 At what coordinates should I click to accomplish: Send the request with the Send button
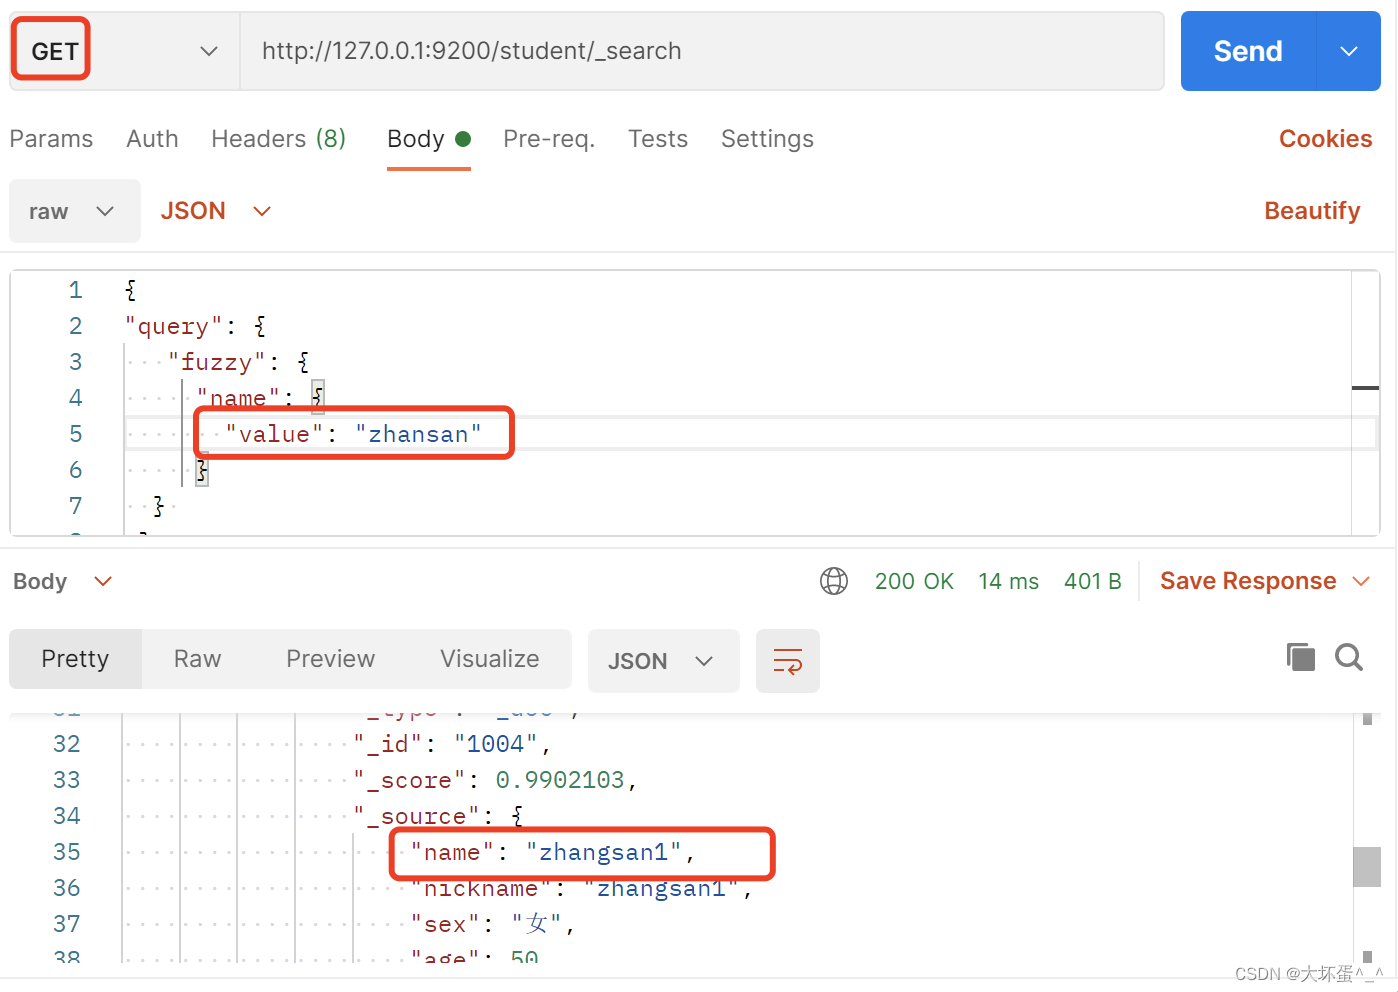tap(1248, 51)
